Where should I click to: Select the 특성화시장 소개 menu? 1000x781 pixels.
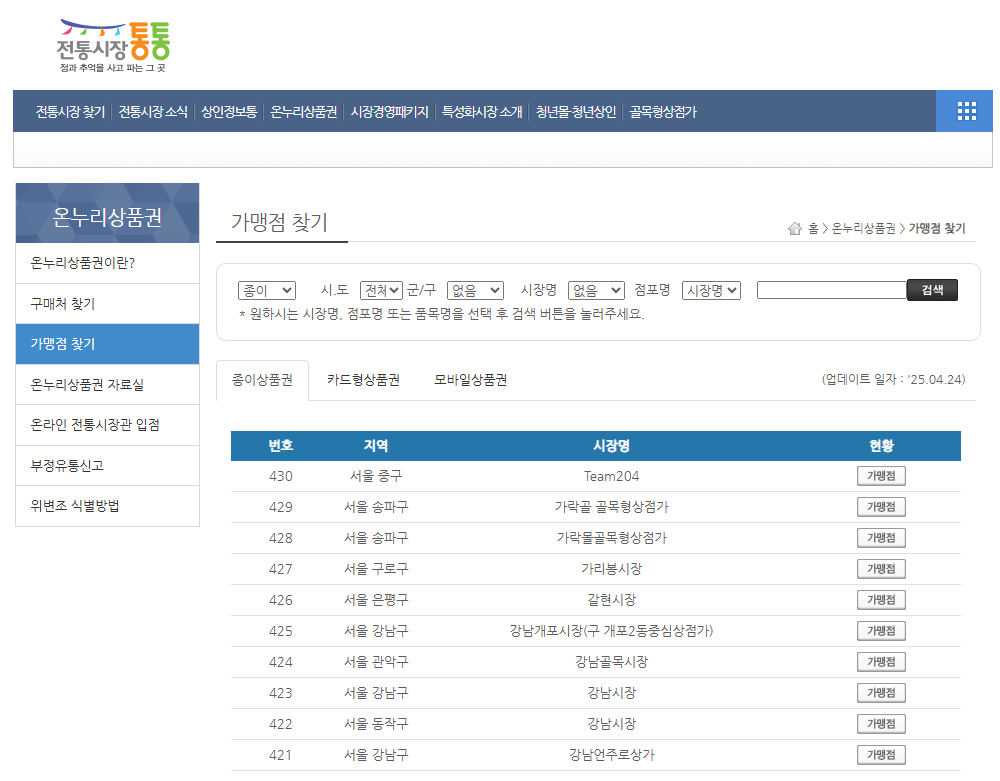(482, 112)
